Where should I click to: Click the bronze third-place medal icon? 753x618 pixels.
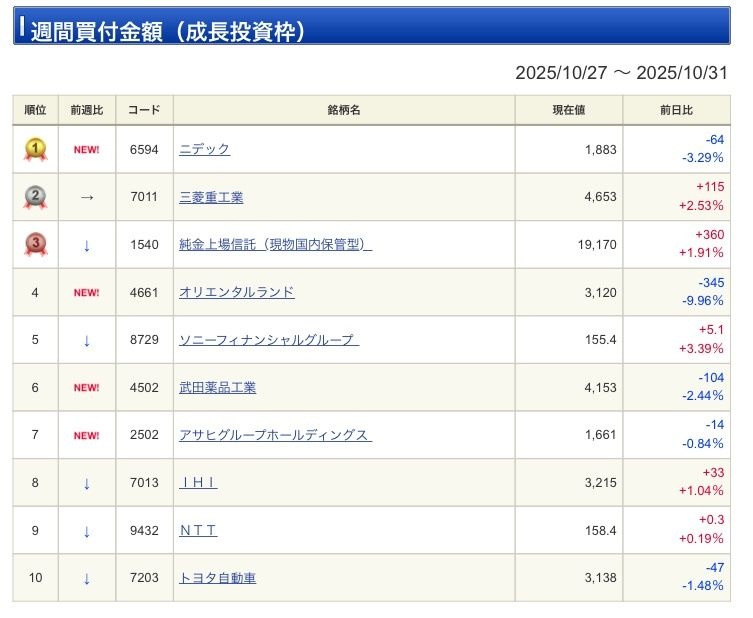tap(35, 245)
